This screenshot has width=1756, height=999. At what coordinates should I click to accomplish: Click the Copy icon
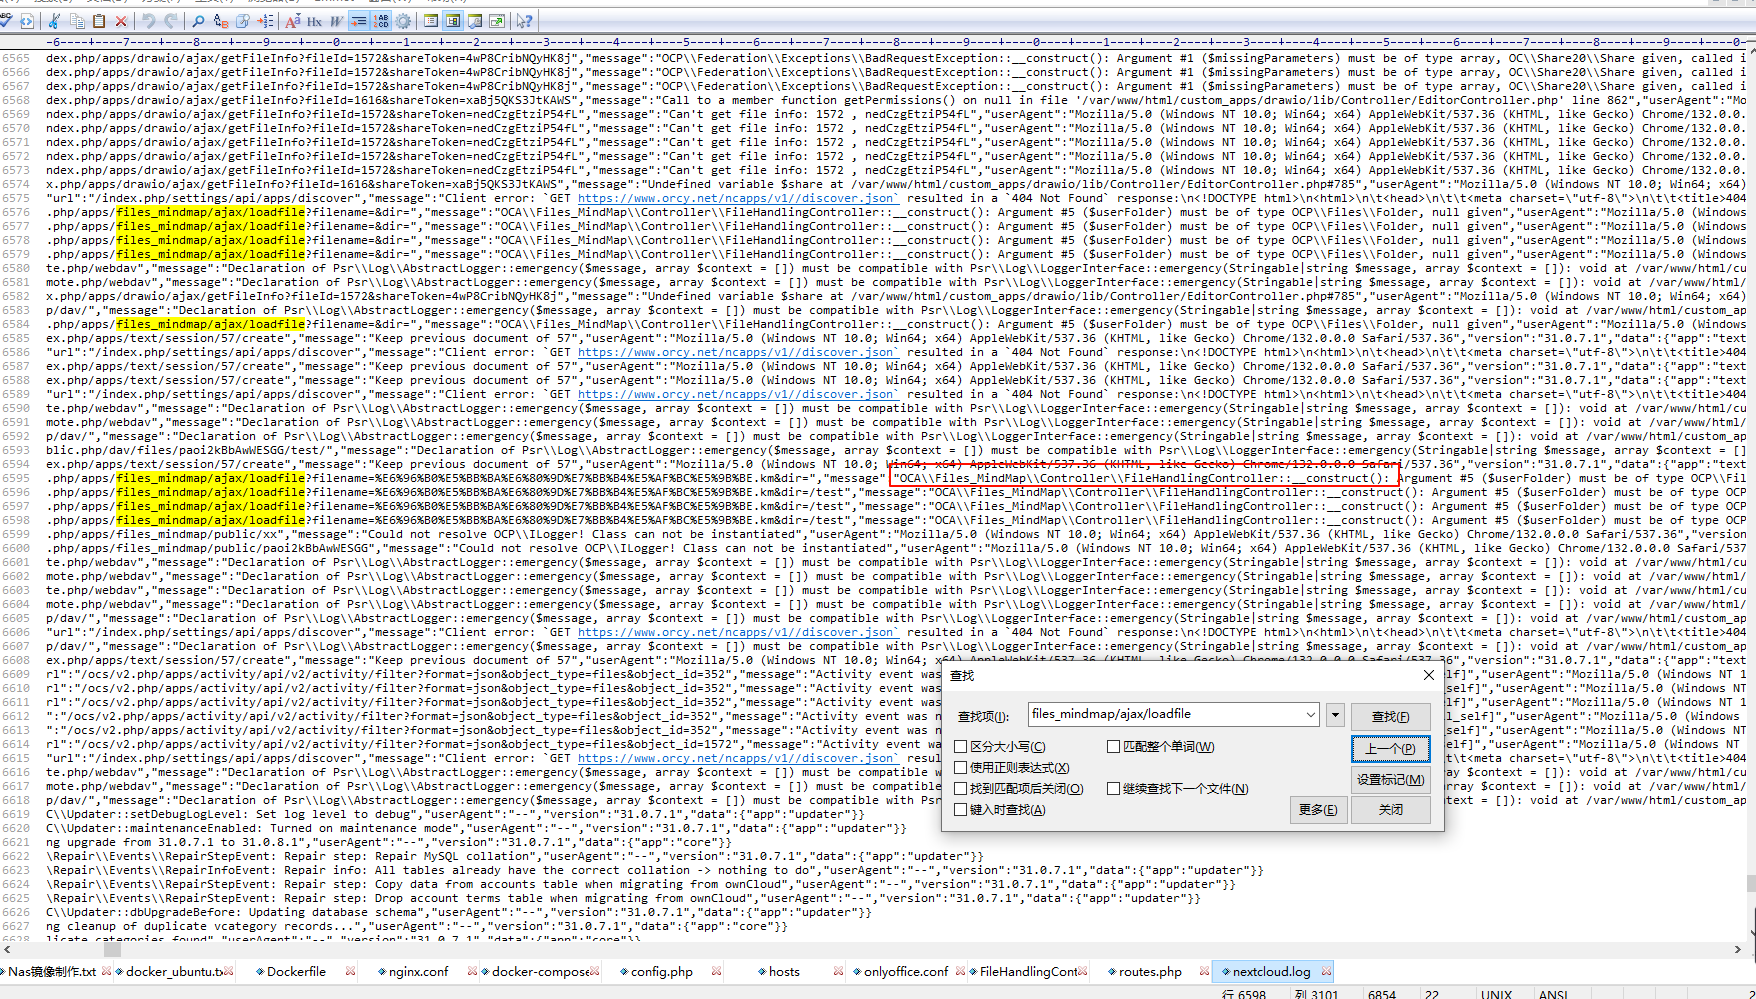pos(77,20)
